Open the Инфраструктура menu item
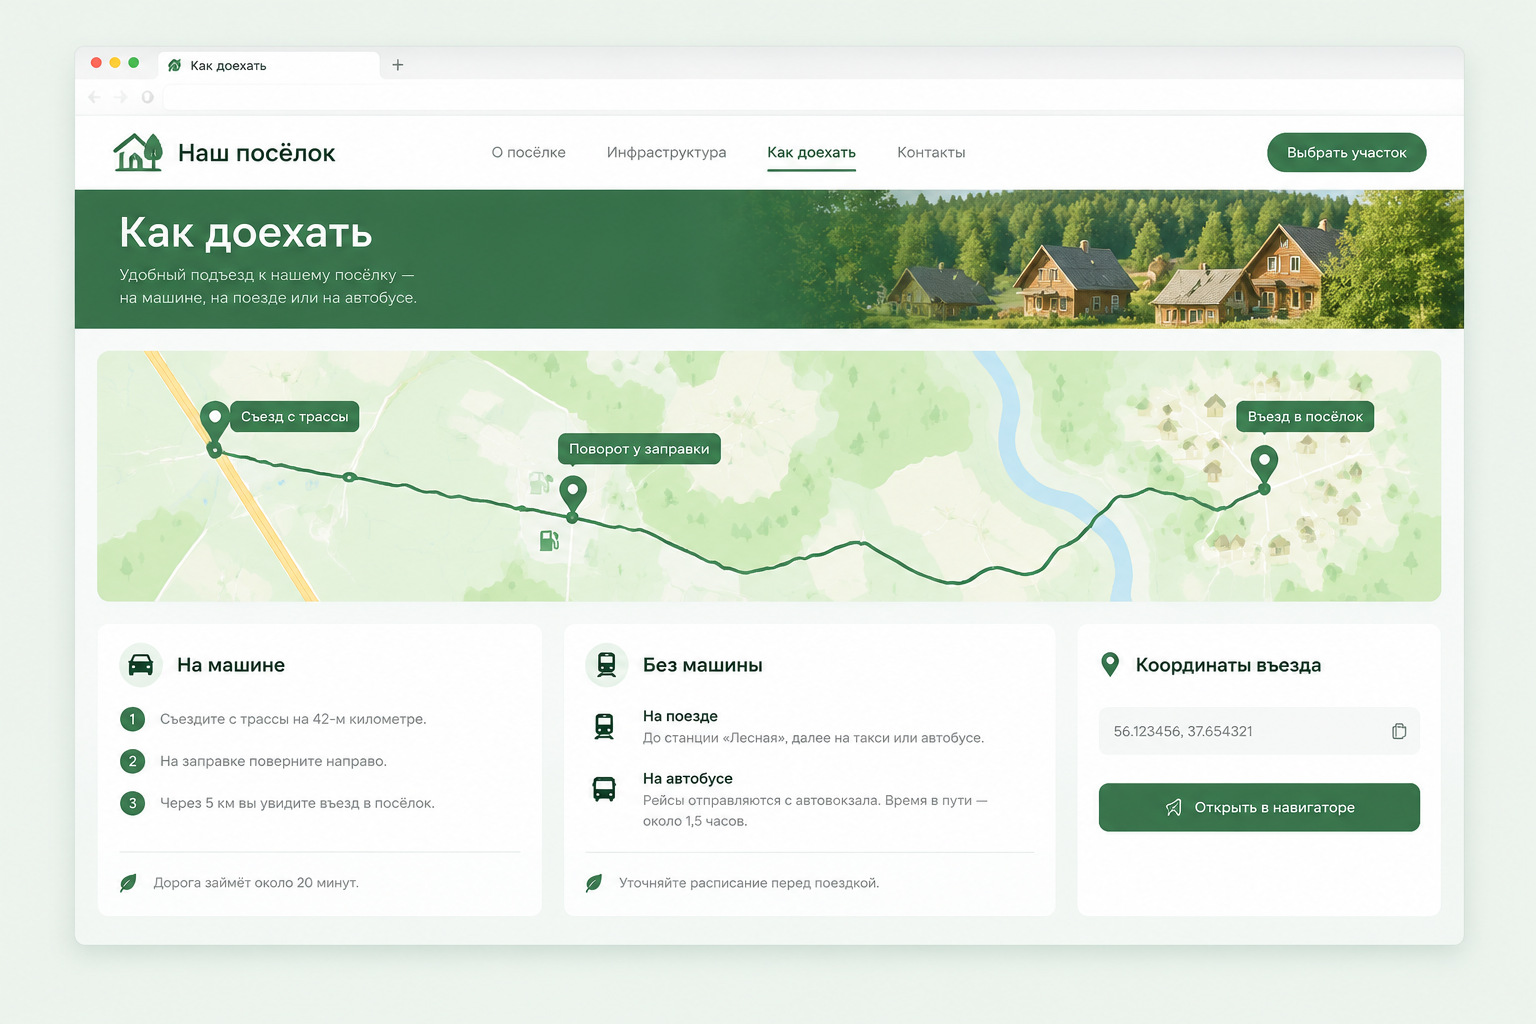The width and height of the screenshot is (1536, 1024). 666,152
